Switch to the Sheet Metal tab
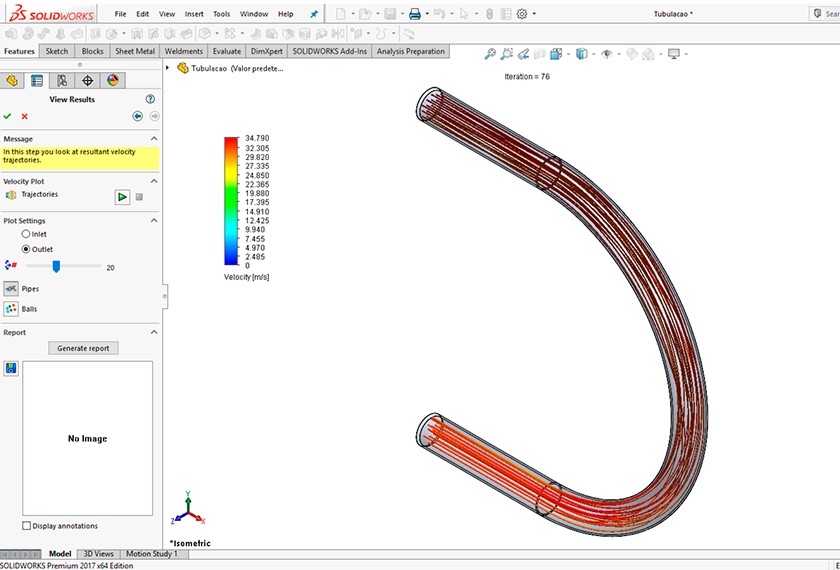 tap(135, 51)
